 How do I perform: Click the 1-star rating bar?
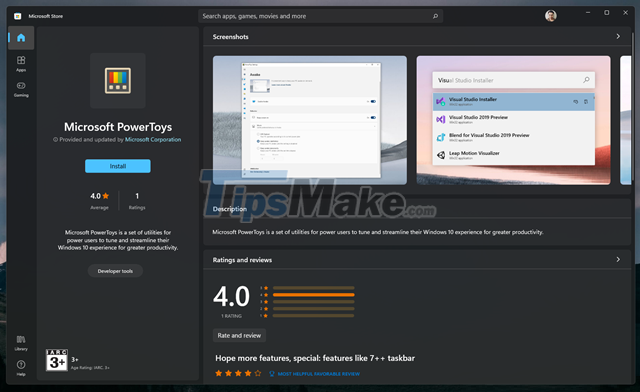313,316
